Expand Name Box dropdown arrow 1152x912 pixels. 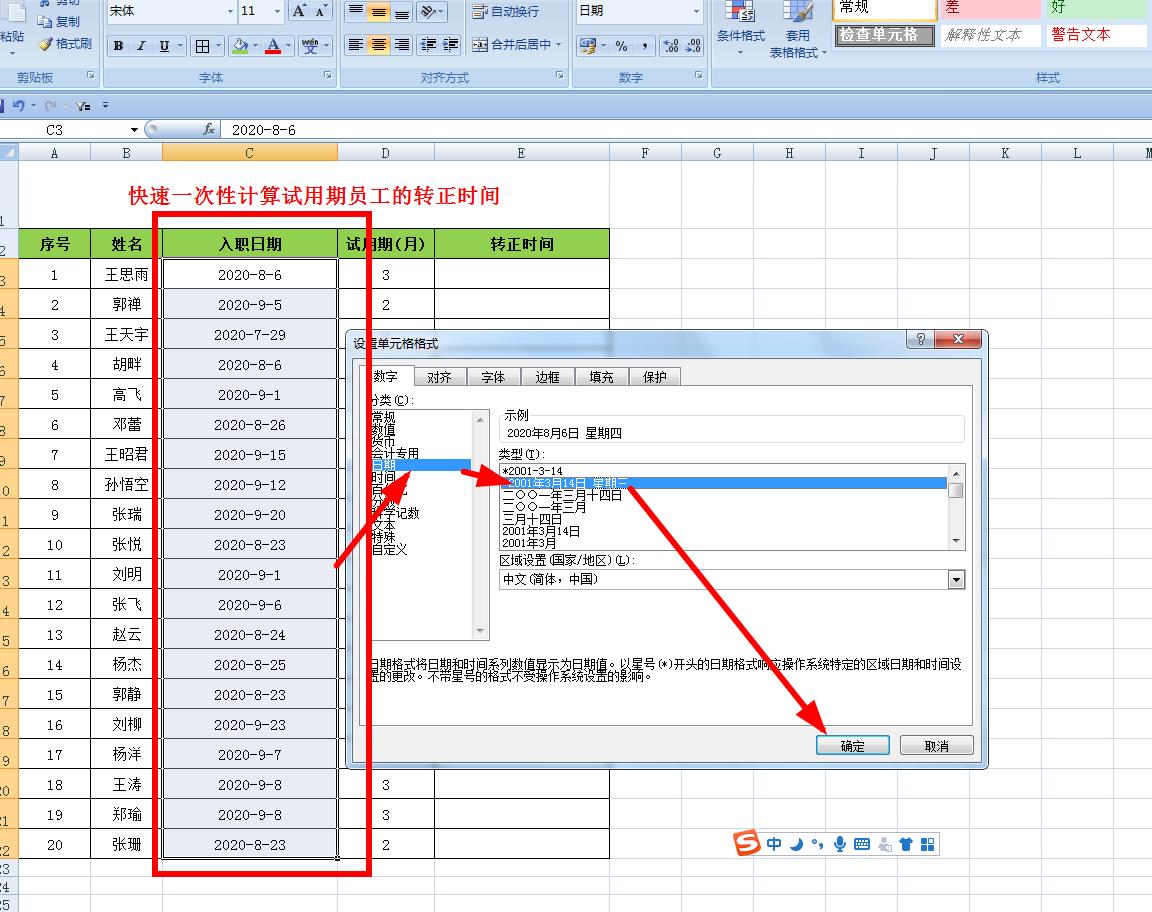[134, 130]
